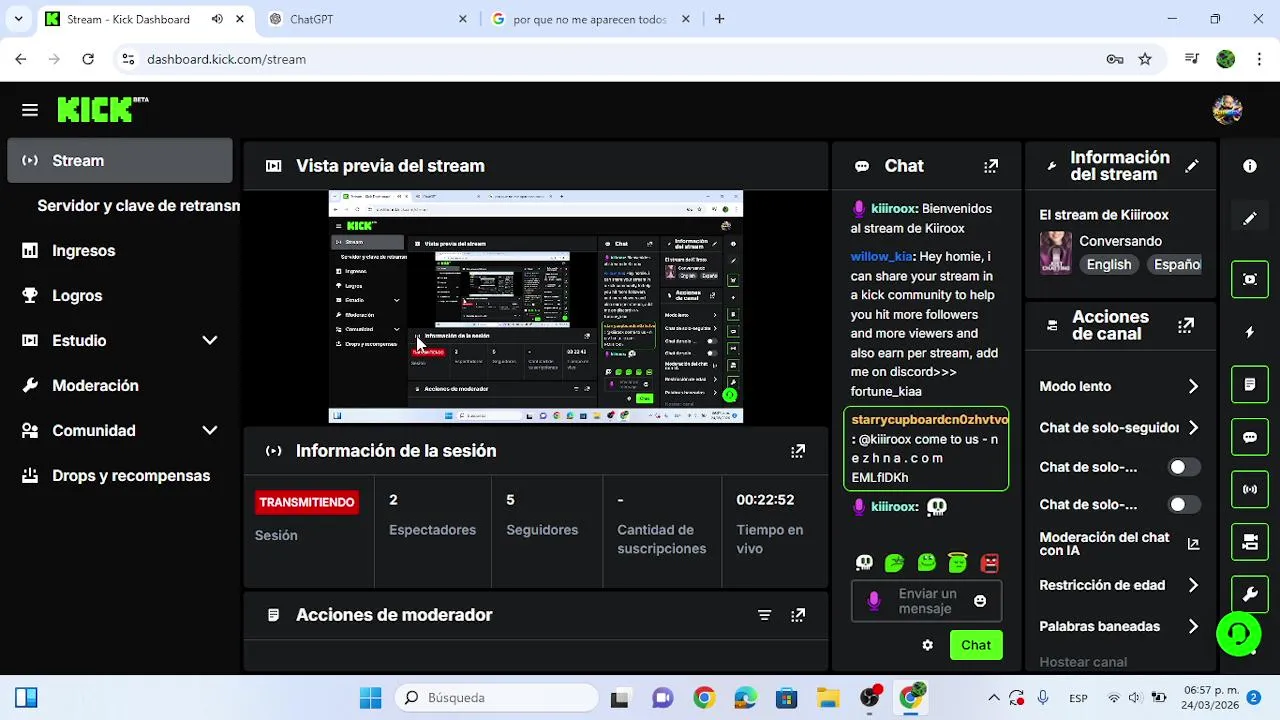This screenshot has height=720, width=1280.
Task: Click the lightning bolt icon in right rail
Action: (x=1250, y=332)
